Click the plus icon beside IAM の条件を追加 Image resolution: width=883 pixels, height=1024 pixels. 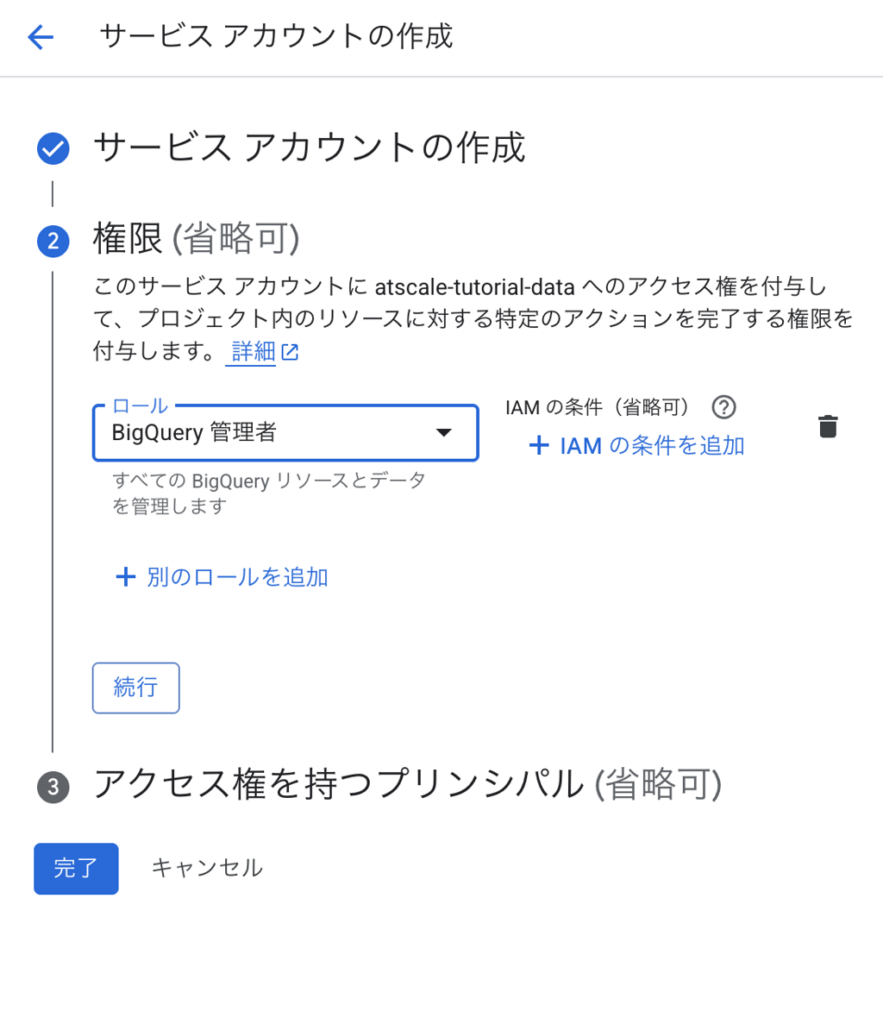(x=539, y=446)
